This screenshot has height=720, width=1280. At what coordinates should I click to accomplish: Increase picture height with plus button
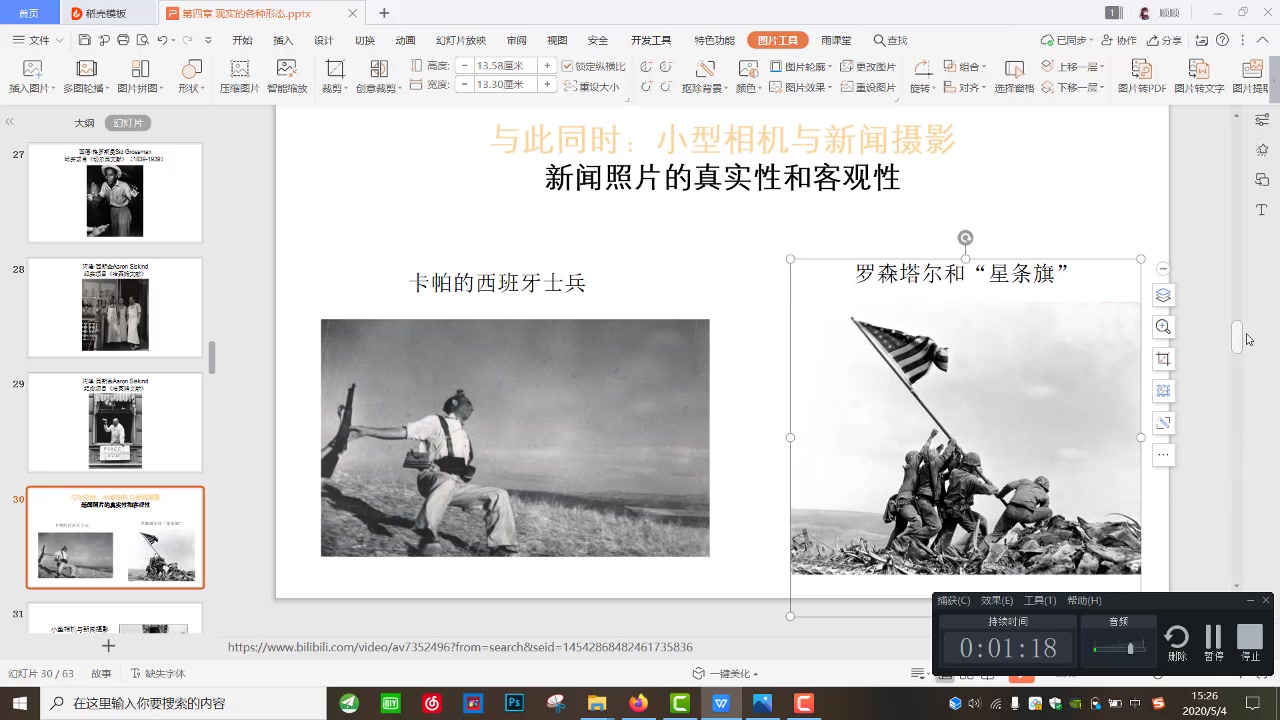tap(547, 65)
